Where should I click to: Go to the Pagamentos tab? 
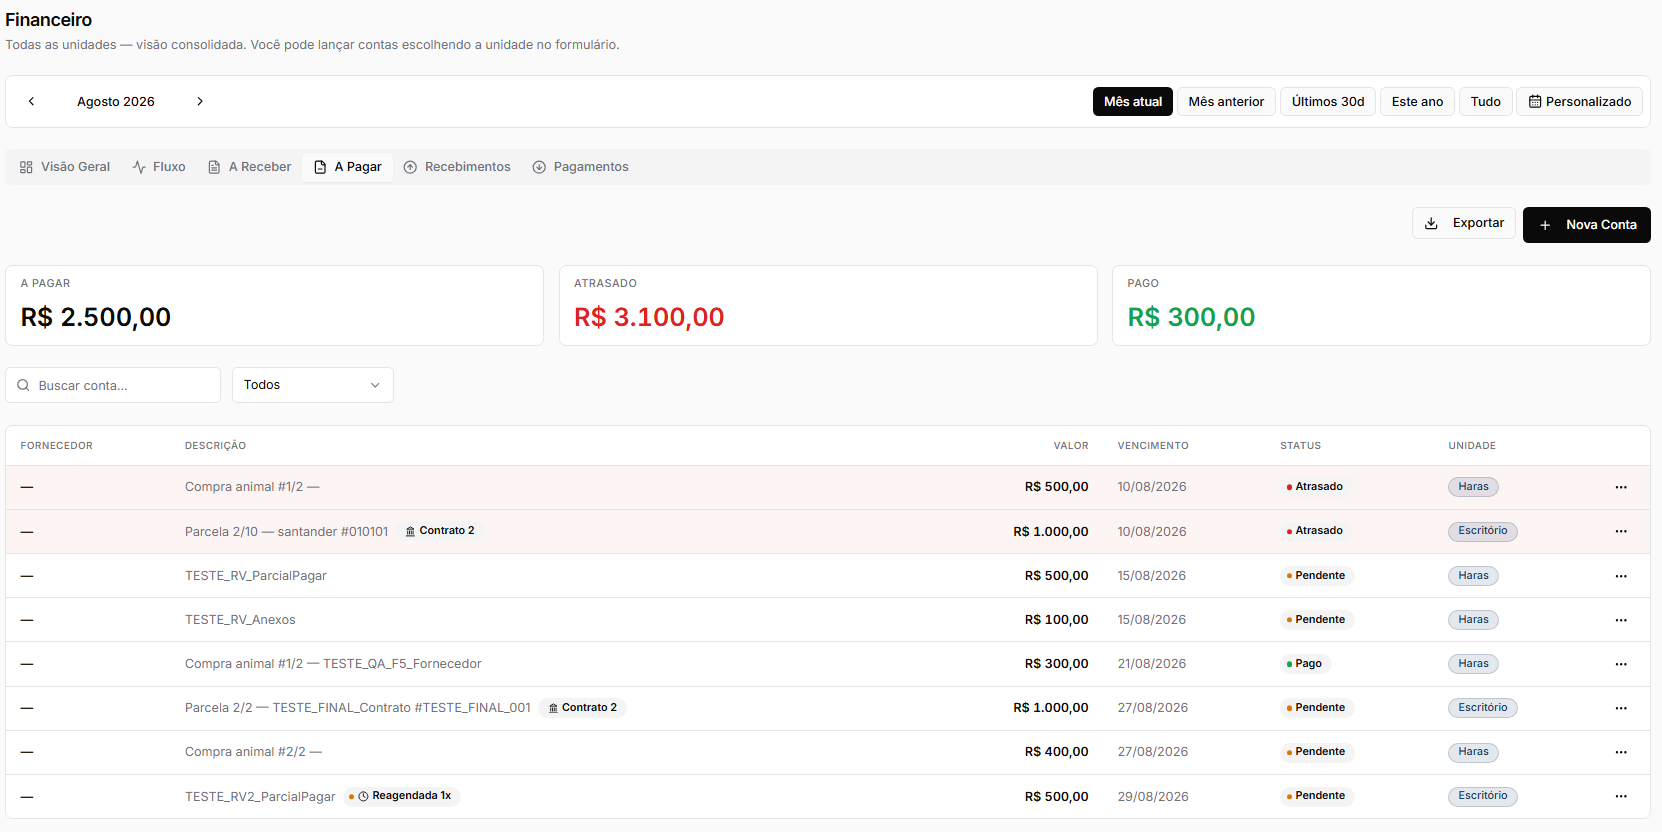point(581,167)
